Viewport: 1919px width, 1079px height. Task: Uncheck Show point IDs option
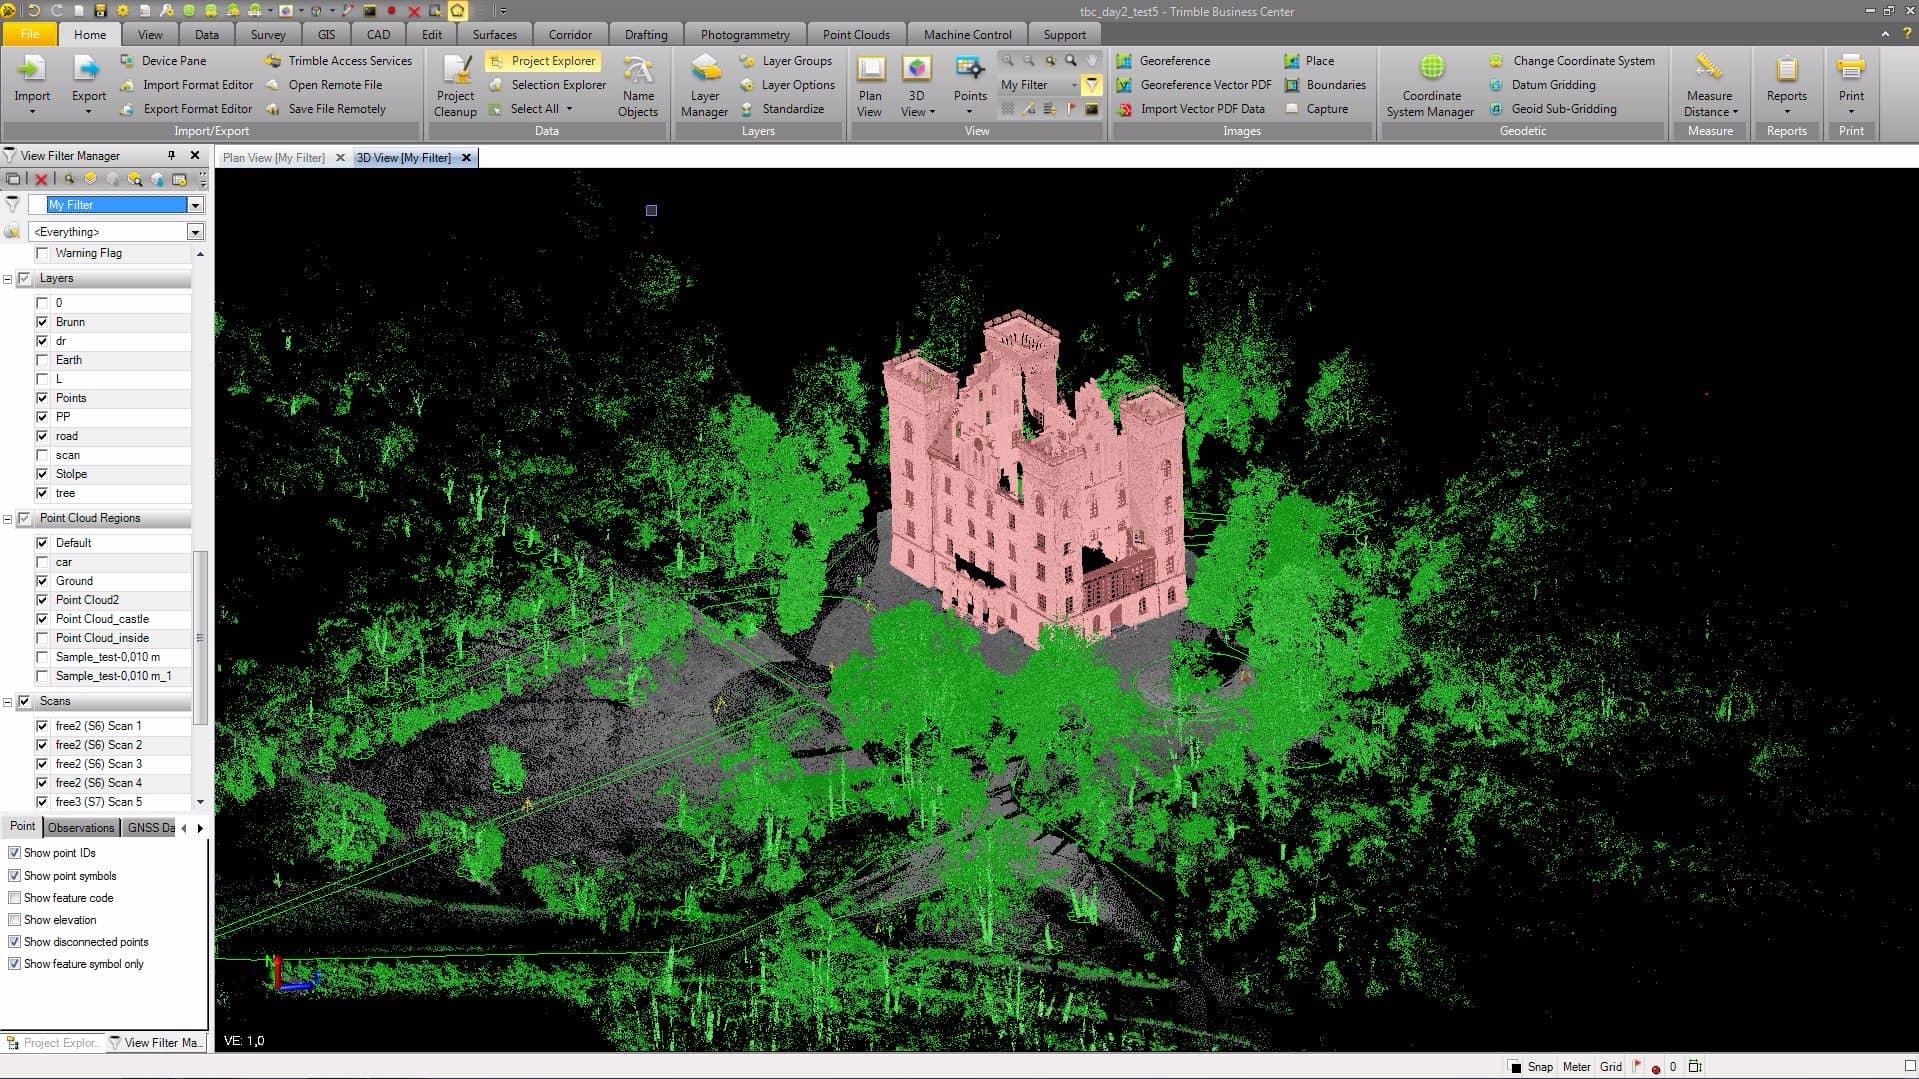point(14,853)
